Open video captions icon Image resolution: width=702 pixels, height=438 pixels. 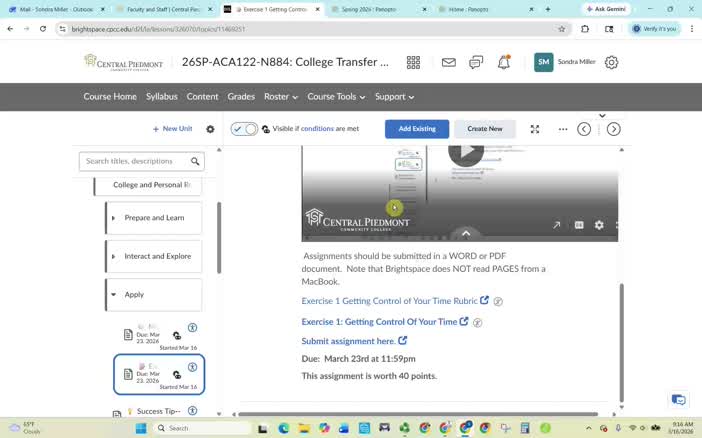coord(579,225)
